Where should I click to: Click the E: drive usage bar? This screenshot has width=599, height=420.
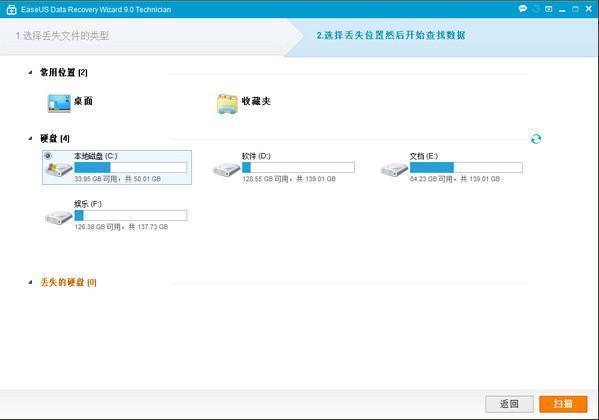pyautogui.click(x=466, y=167)
